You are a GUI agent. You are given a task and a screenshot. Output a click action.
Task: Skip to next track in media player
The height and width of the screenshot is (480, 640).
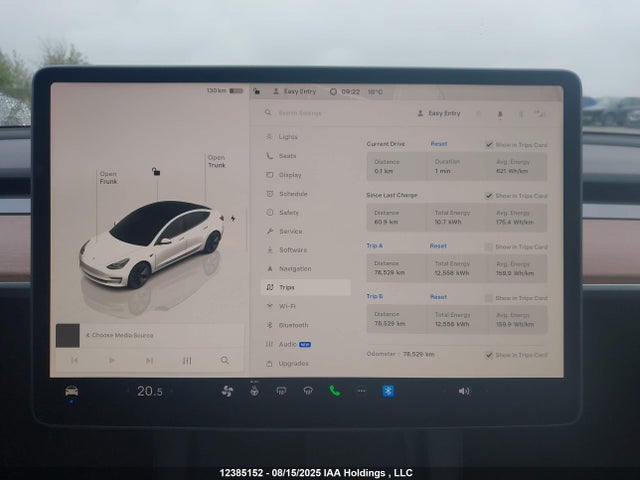(149, 360)
